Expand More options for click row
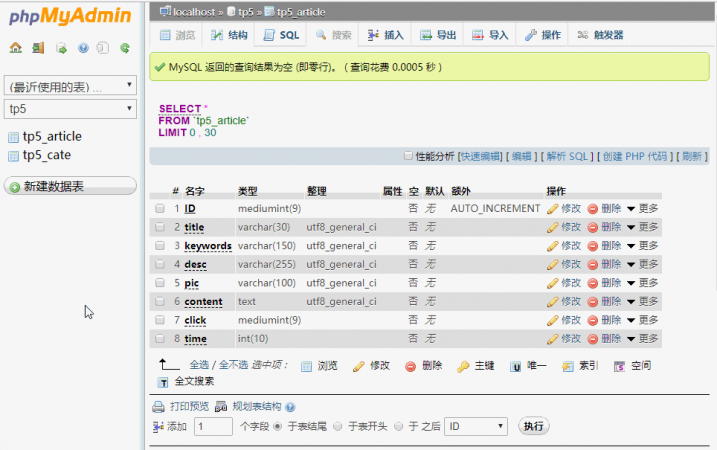The width and height of the screenshot is (717, 450). (643, 320)
